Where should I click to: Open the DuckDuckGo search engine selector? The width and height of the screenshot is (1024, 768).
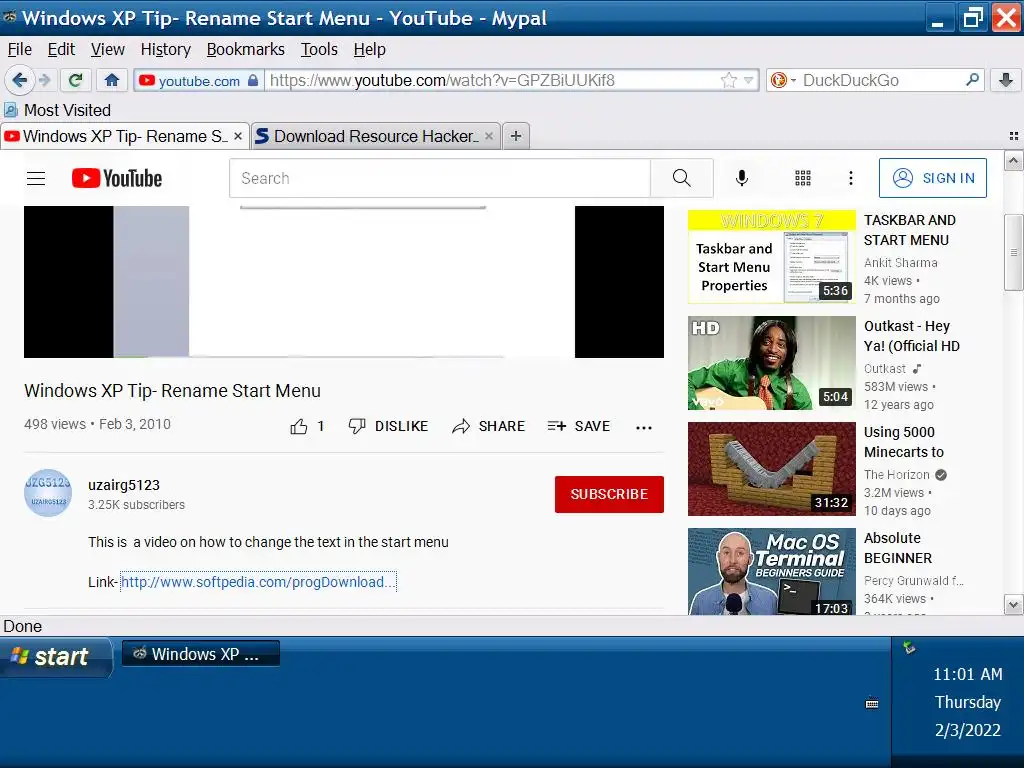(783, 80)
